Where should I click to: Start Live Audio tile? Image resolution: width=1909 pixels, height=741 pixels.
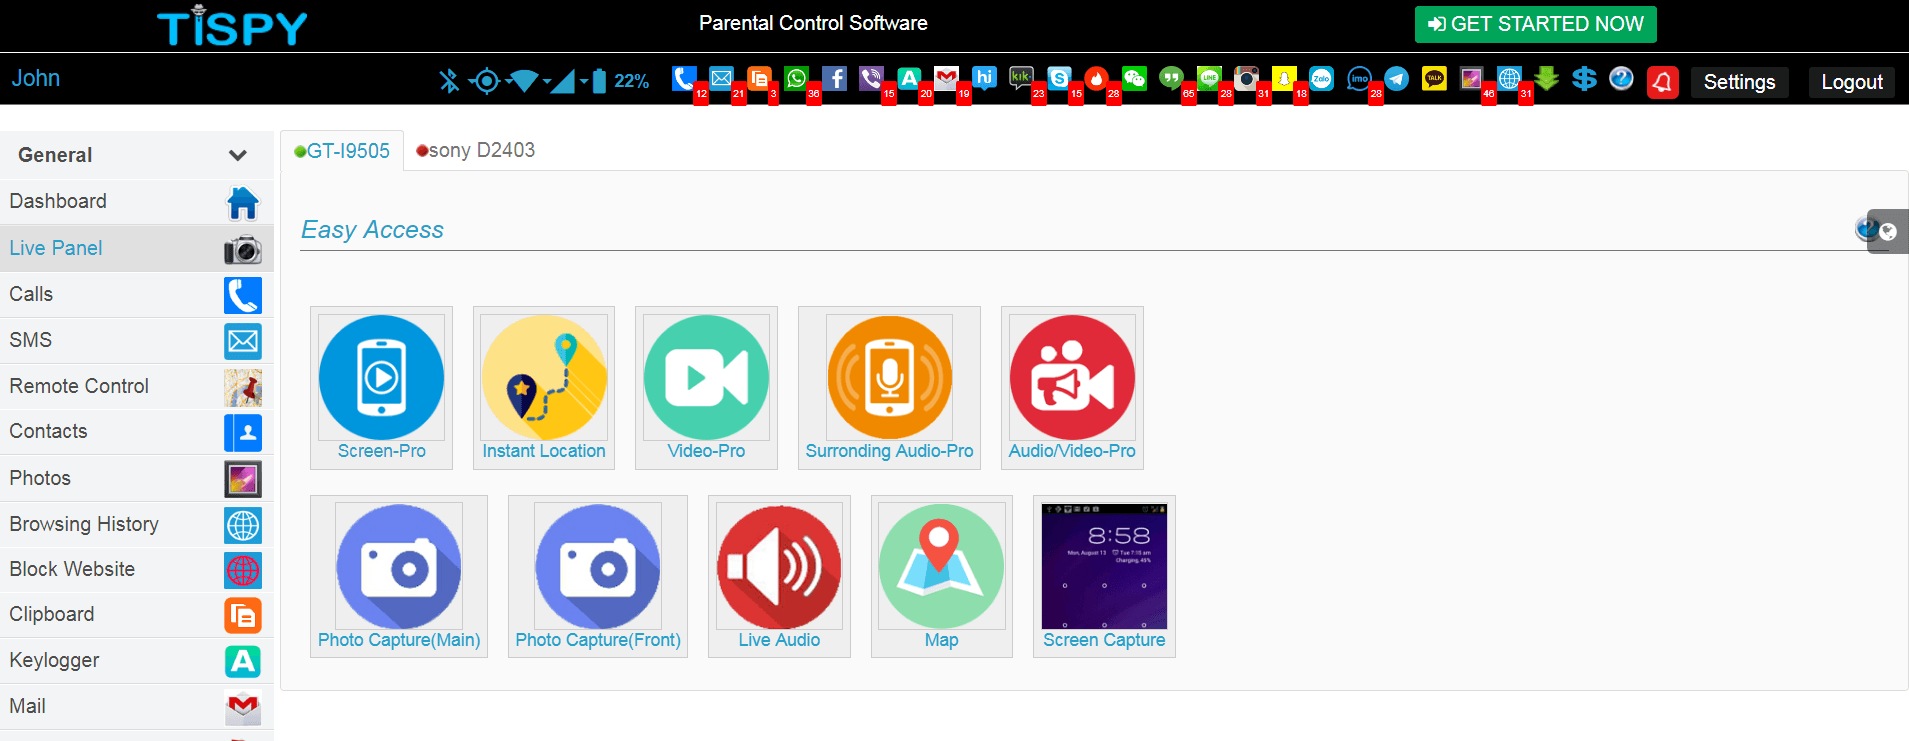coord(779,576)
